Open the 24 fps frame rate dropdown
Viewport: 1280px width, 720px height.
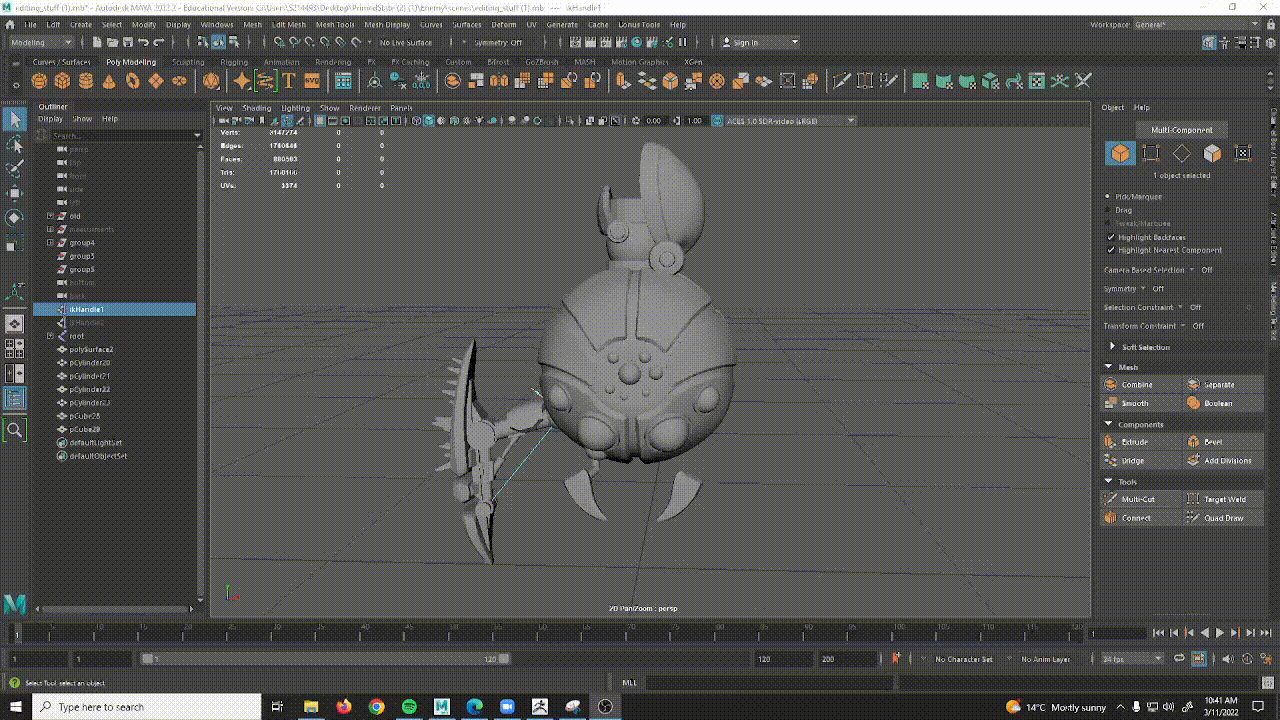pos(1132,659)
